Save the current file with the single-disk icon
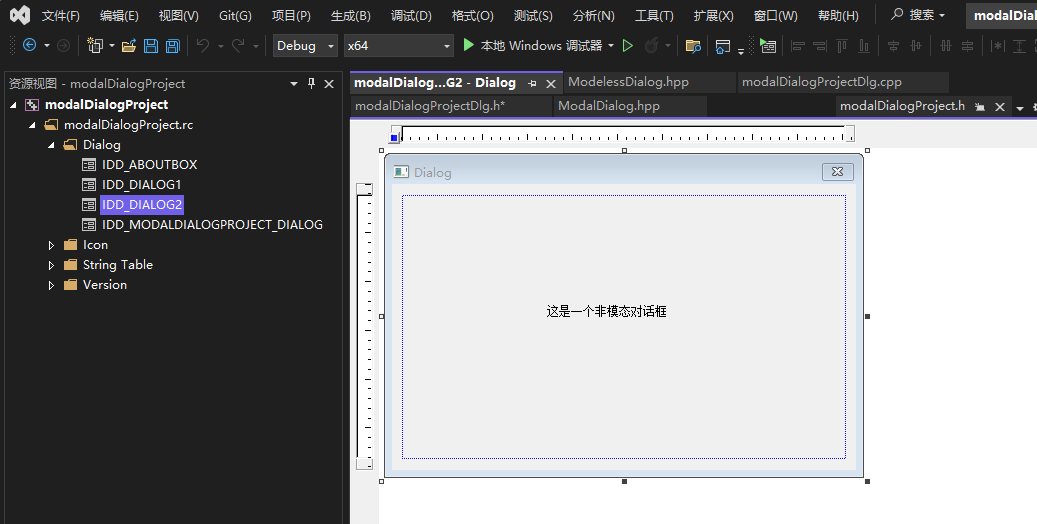 point(151,46)
